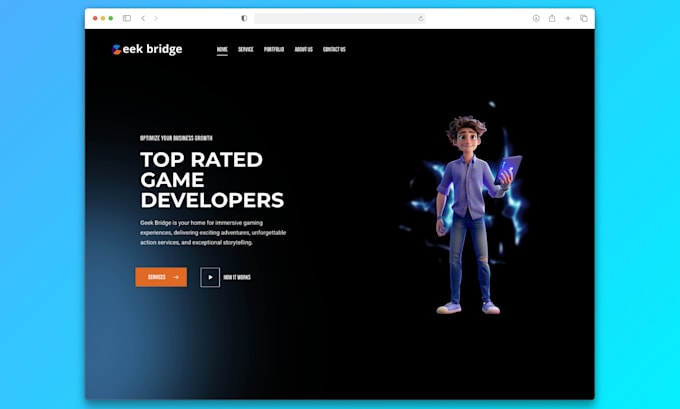Click the Optimize Your Business Growth tagline
Image resolution: width=680 pixels, height=409 pixels.
coord(176,138)
